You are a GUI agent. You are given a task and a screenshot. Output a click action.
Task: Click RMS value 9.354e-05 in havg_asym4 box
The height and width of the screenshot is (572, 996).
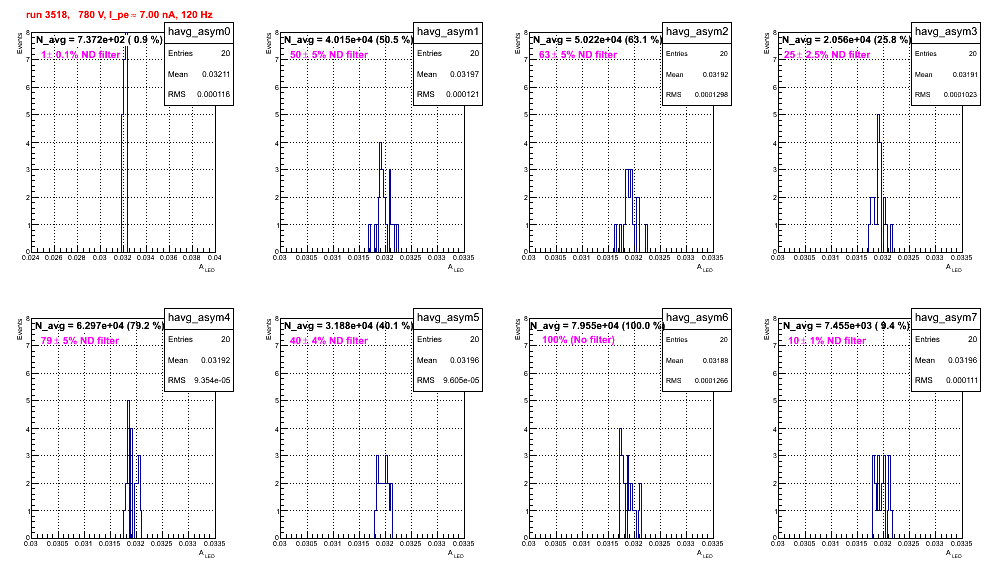click(212, 380)
